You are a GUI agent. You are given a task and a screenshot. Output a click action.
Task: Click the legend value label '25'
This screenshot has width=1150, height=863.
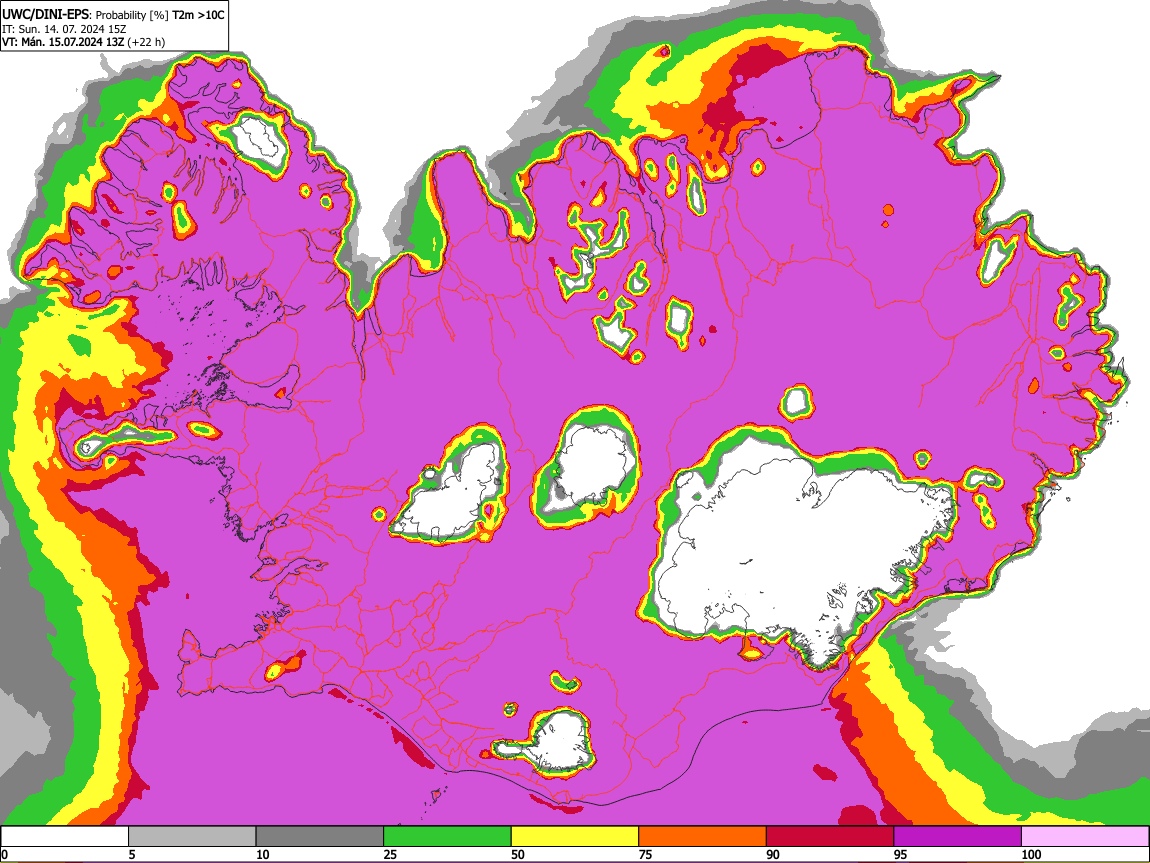tap(390, 854)
